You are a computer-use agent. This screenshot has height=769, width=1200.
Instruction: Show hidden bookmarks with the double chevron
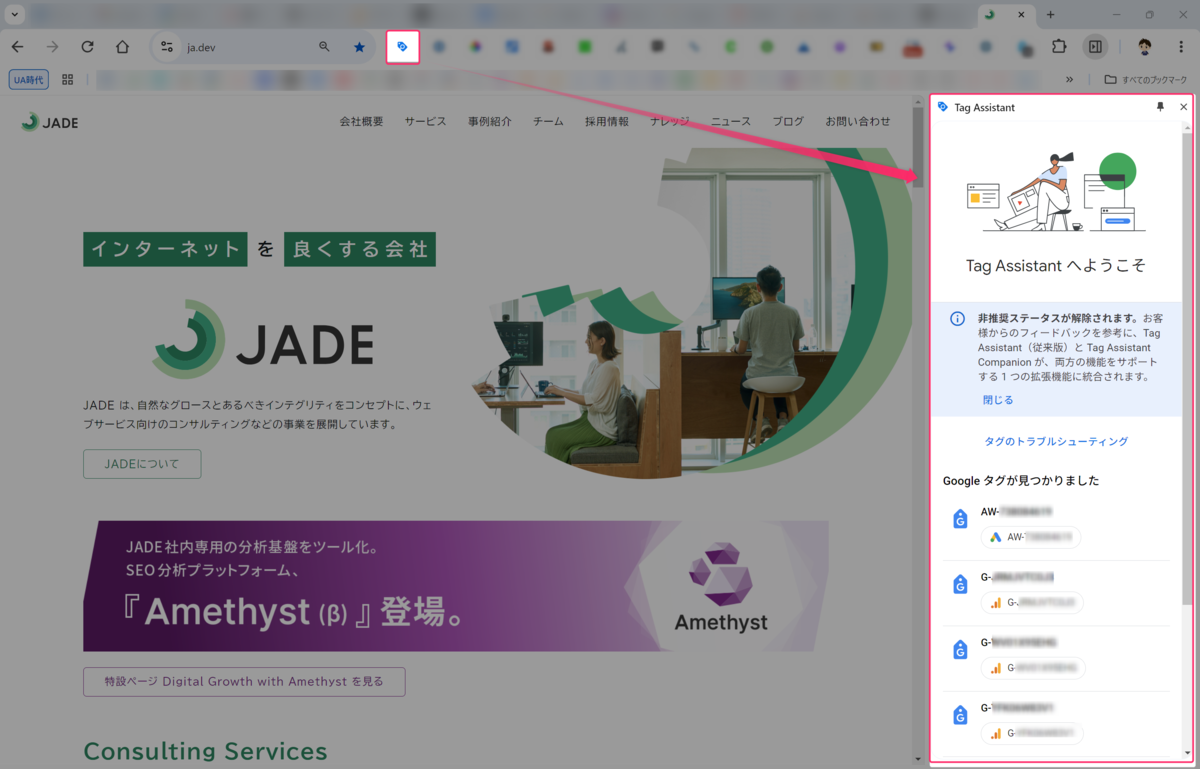[1069, 80]
